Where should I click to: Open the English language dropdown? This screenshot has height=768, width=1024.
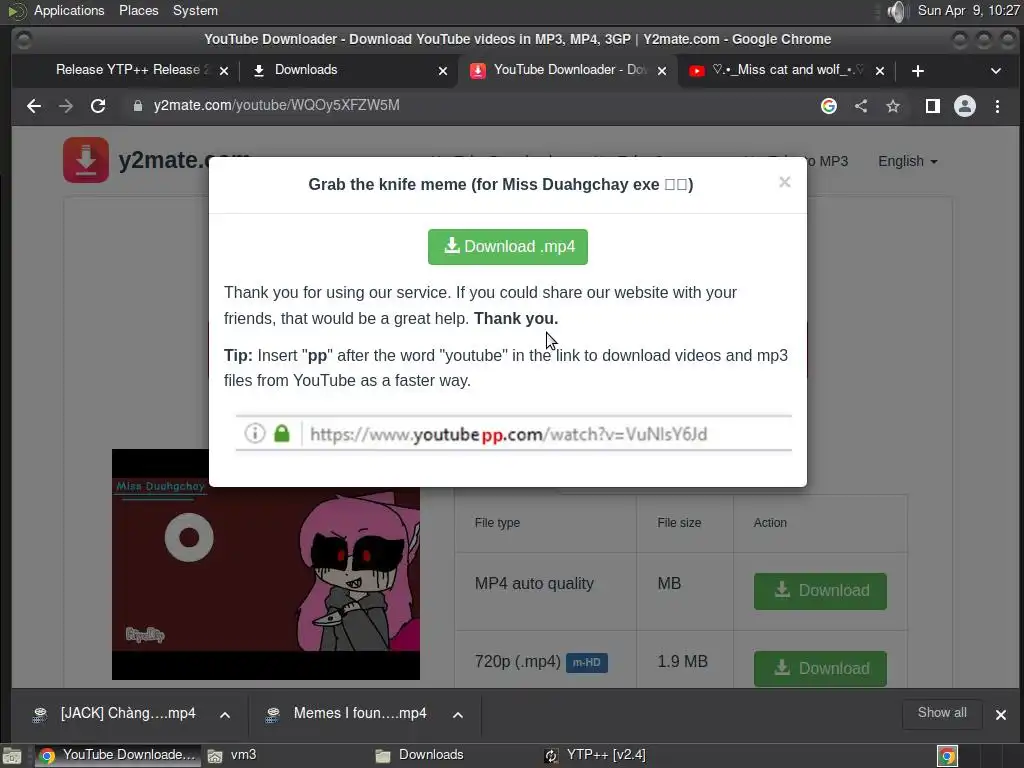tap(907, 161)
